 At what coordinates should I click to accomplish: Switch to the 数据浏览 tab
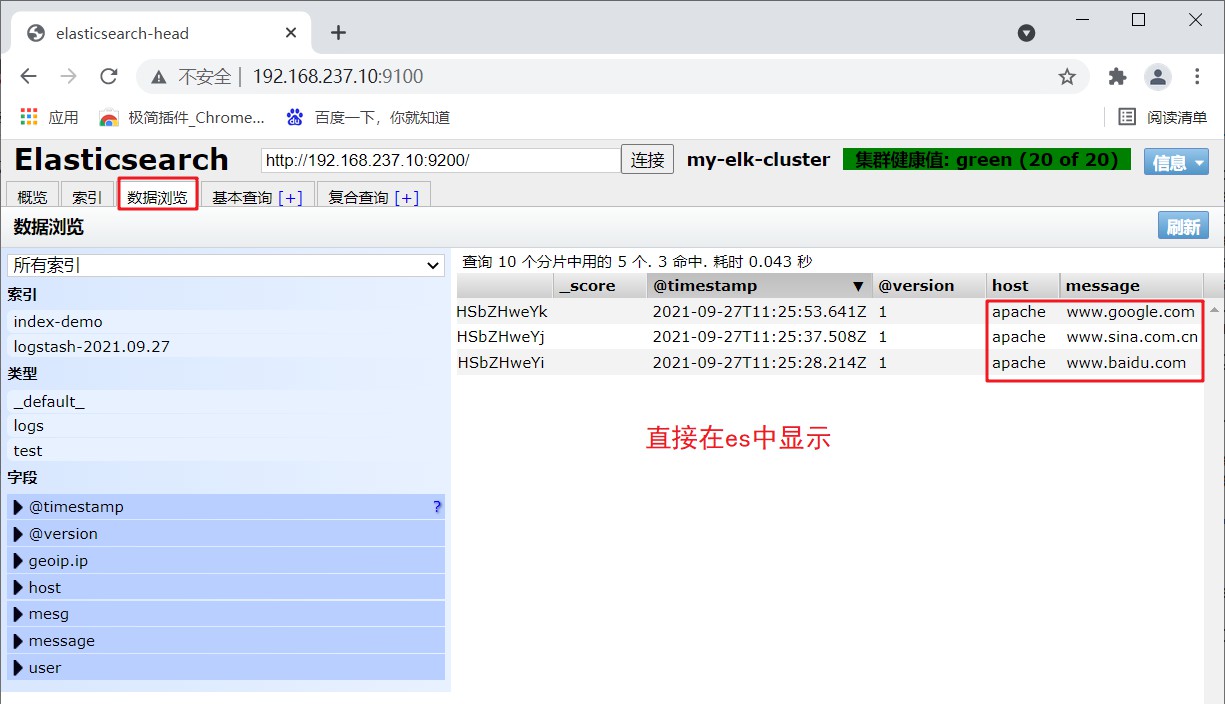157,197
